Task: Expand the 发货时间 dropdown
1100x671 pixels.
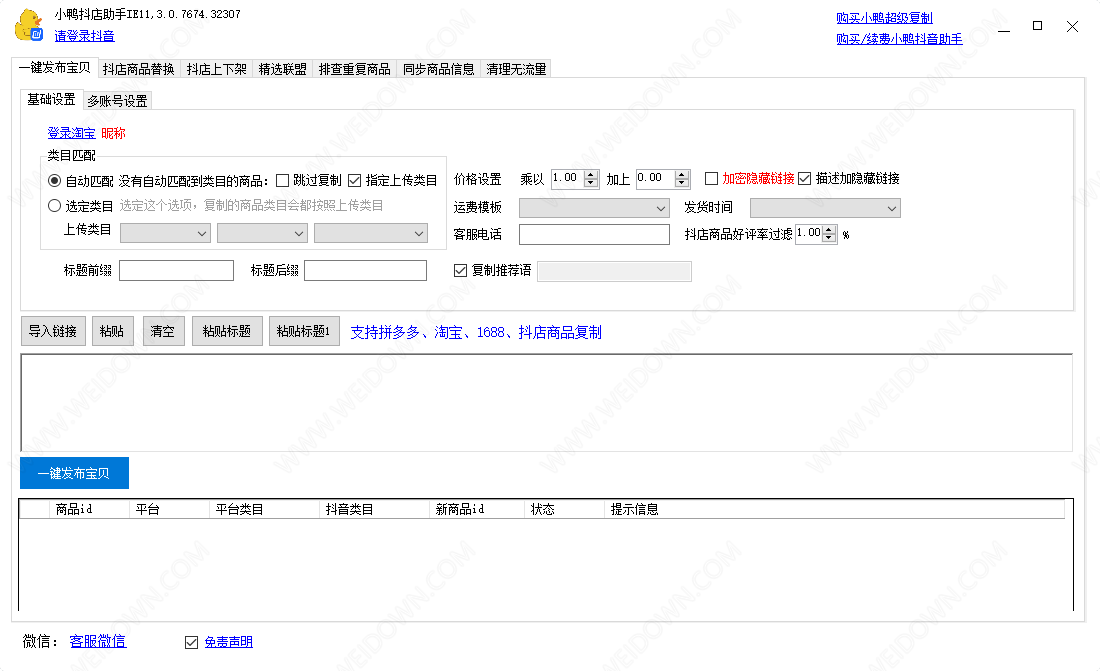Action: [x=825, y=208]
